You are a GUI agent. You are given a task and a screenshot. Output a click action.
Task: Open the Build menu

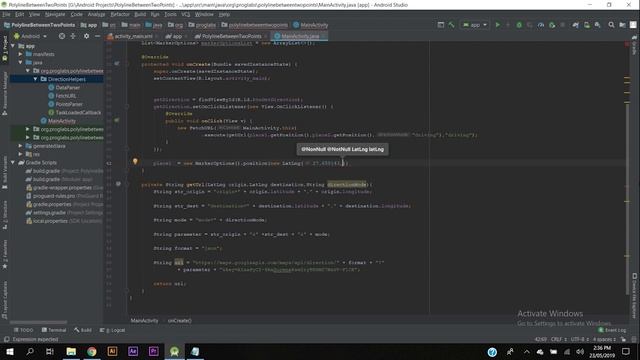coord(140,14)
